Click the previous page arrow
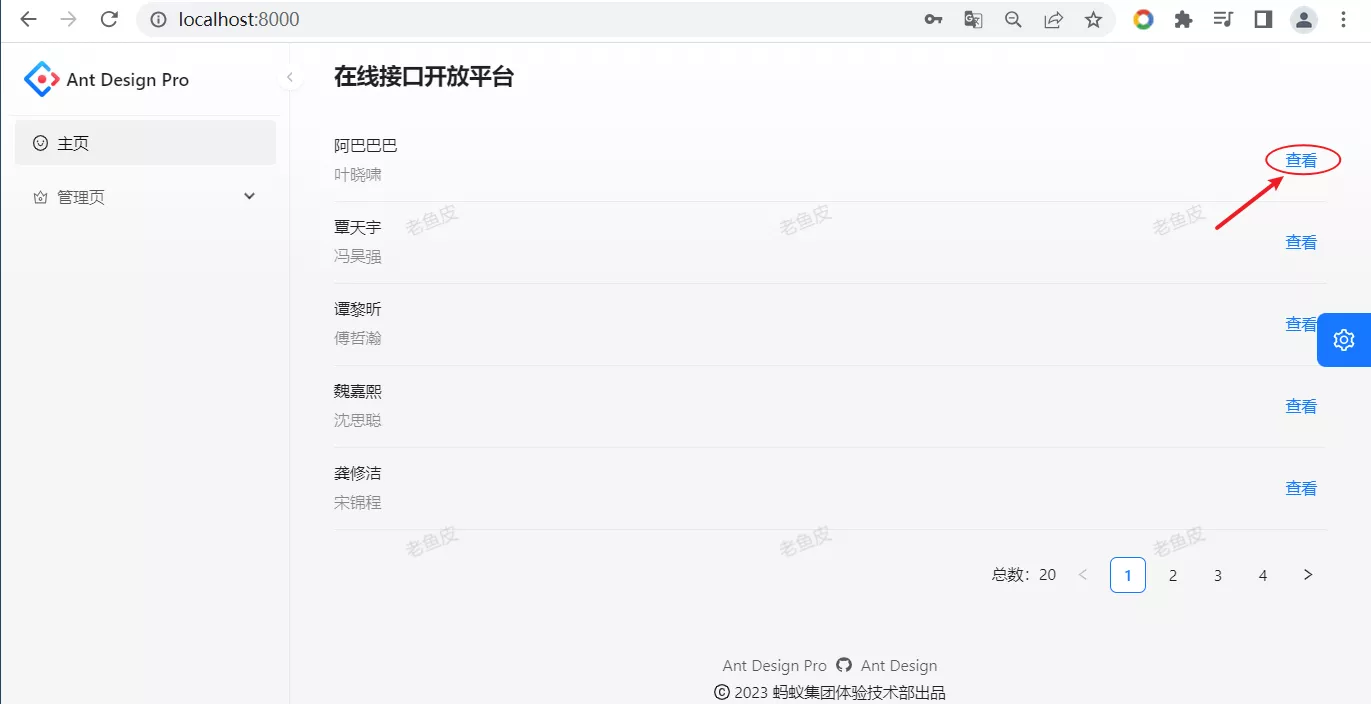Image resolution: width=1371 pixels, height=704 pixels. pos(1083,575)
